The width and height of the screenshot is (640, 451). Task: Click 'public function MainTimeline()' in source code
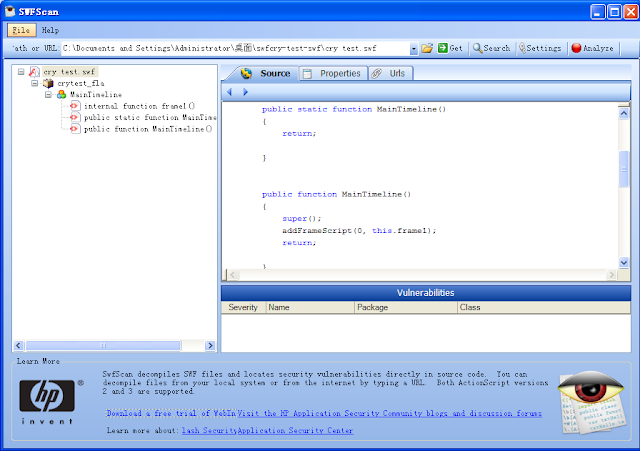pyautogui.click(x=336, y=194)
